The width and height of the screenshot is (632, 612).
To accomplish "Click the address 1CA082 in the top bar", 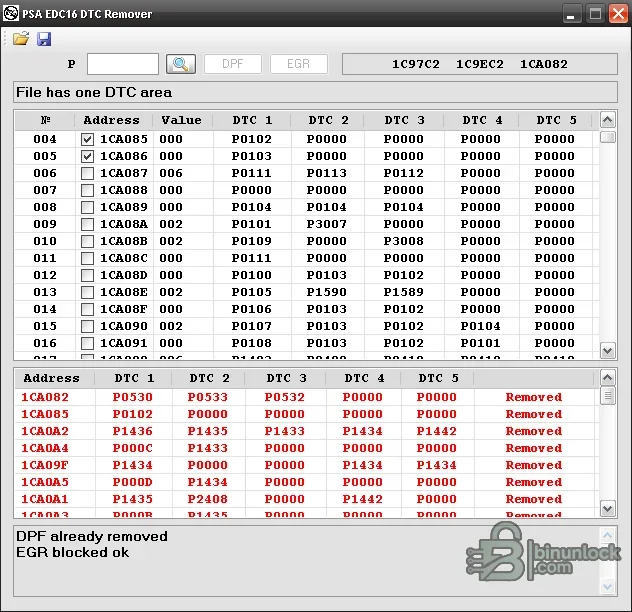I will tap(544, 64).
